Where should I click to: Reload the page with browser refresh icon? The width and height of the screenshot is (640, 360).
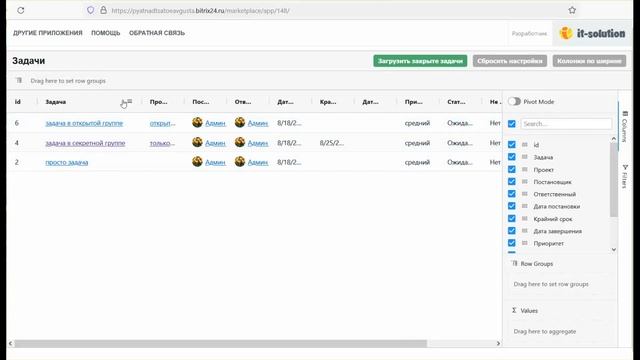tap(21, 11)
